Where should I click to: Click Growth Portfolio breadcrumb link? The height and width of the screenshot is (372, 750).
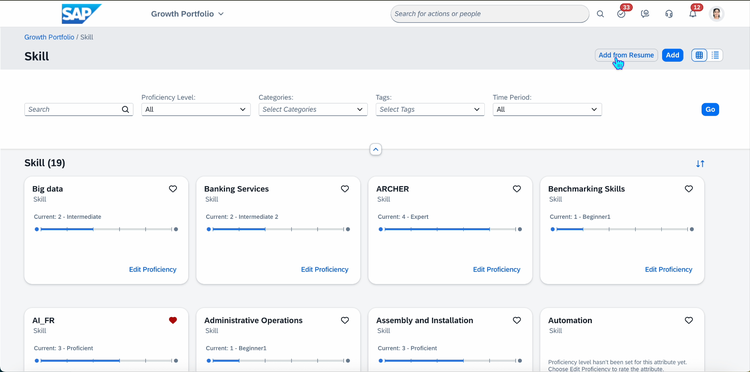(49, 37)
